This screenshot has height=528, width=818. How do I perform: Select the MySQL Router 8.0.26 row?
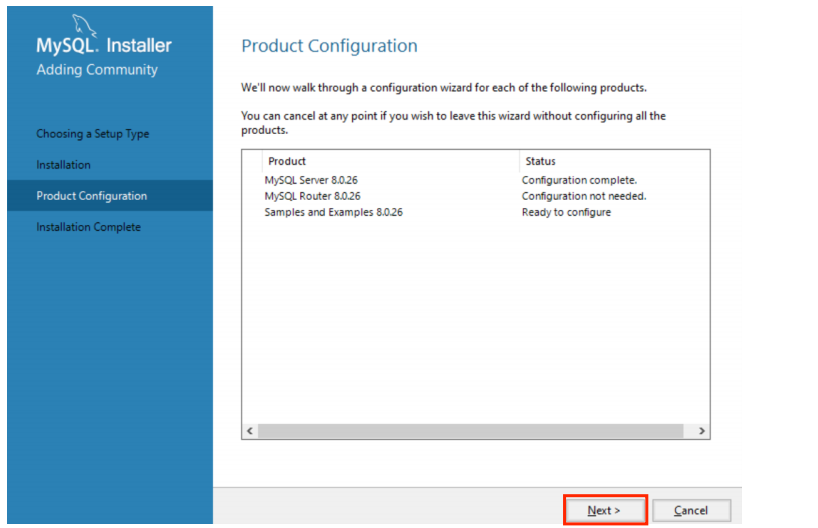[475, 196]
